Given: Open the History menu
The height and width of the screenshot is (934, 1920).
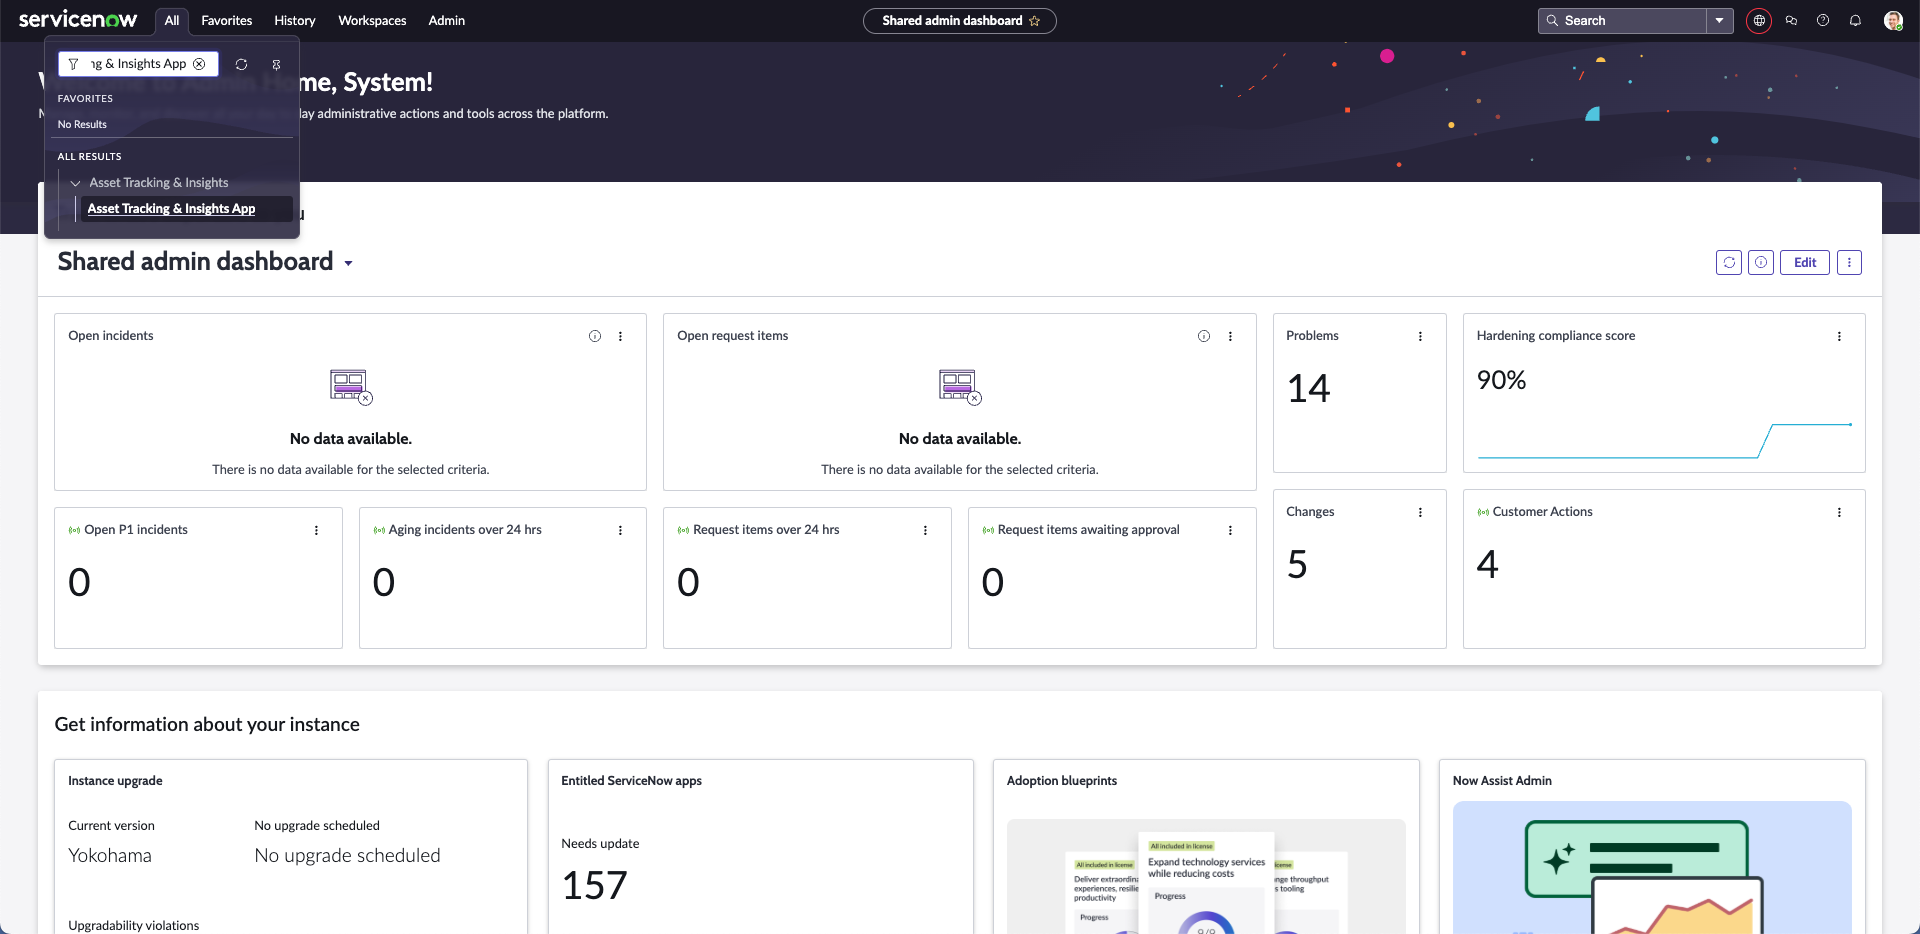Looking at the screenshot, I should pos(295,20).
